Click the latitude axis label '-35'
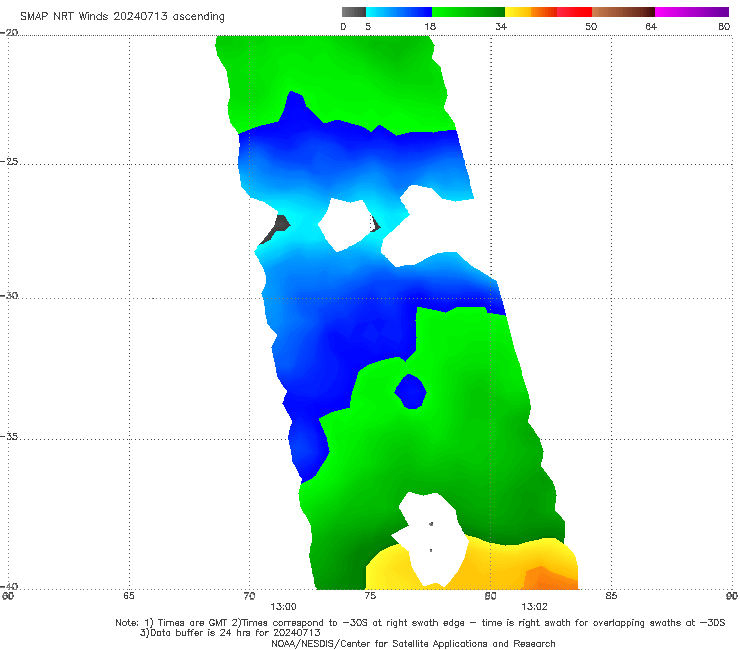Image resolution: width=740 pixels, height=650 pixels. coord(9,436)
